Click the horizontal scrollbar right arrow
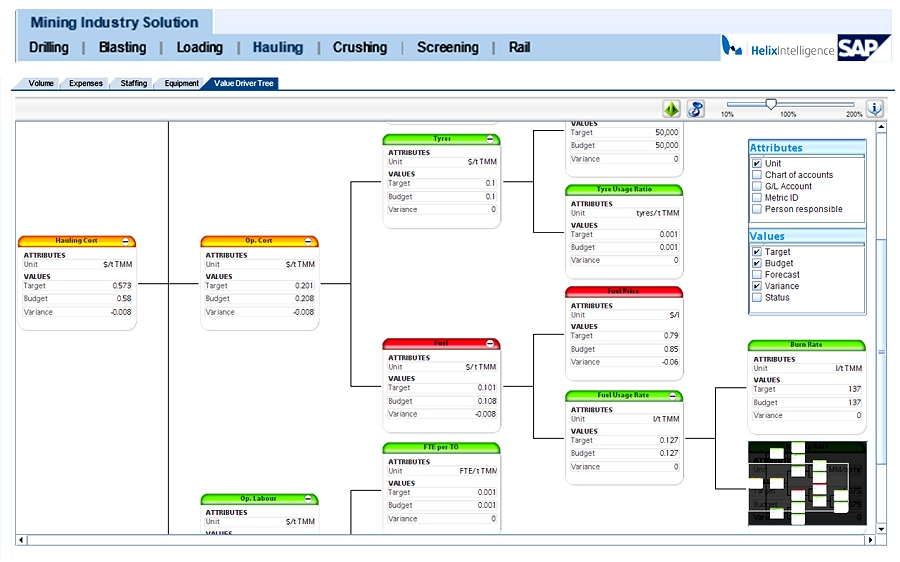900x562 pixels. point(870,540)
